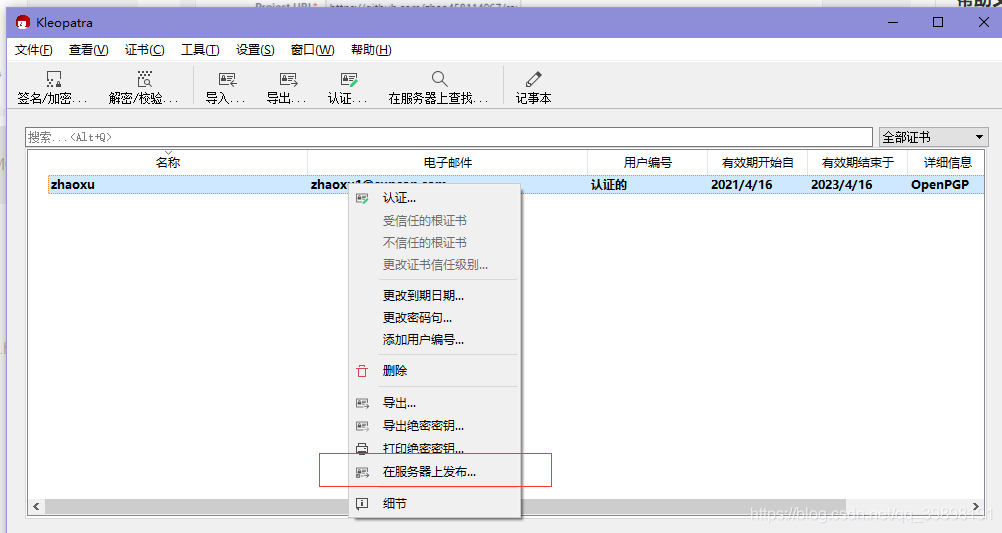The image size is (1002, 533).
Task: Choose 更改到期日期... from context menu
Action: click(423, 296)
